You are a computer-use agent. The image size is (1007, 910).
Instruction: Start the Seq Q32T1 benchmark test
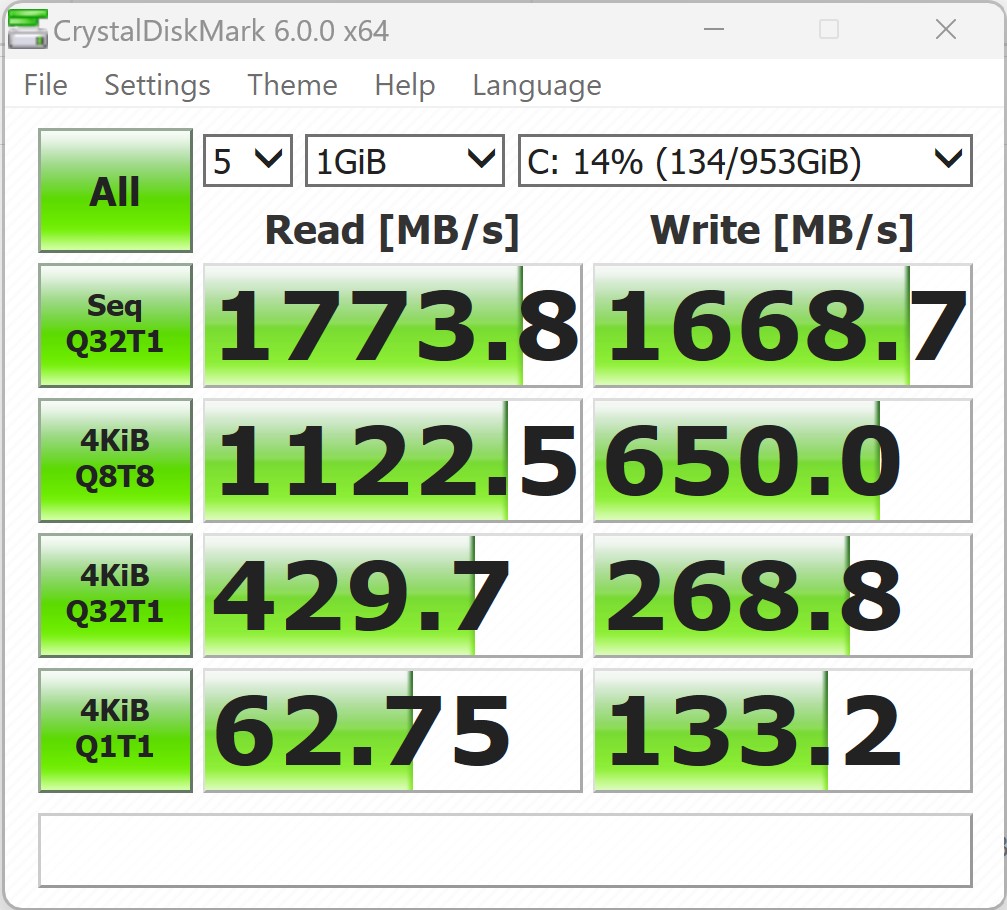[x=115, y=325]
